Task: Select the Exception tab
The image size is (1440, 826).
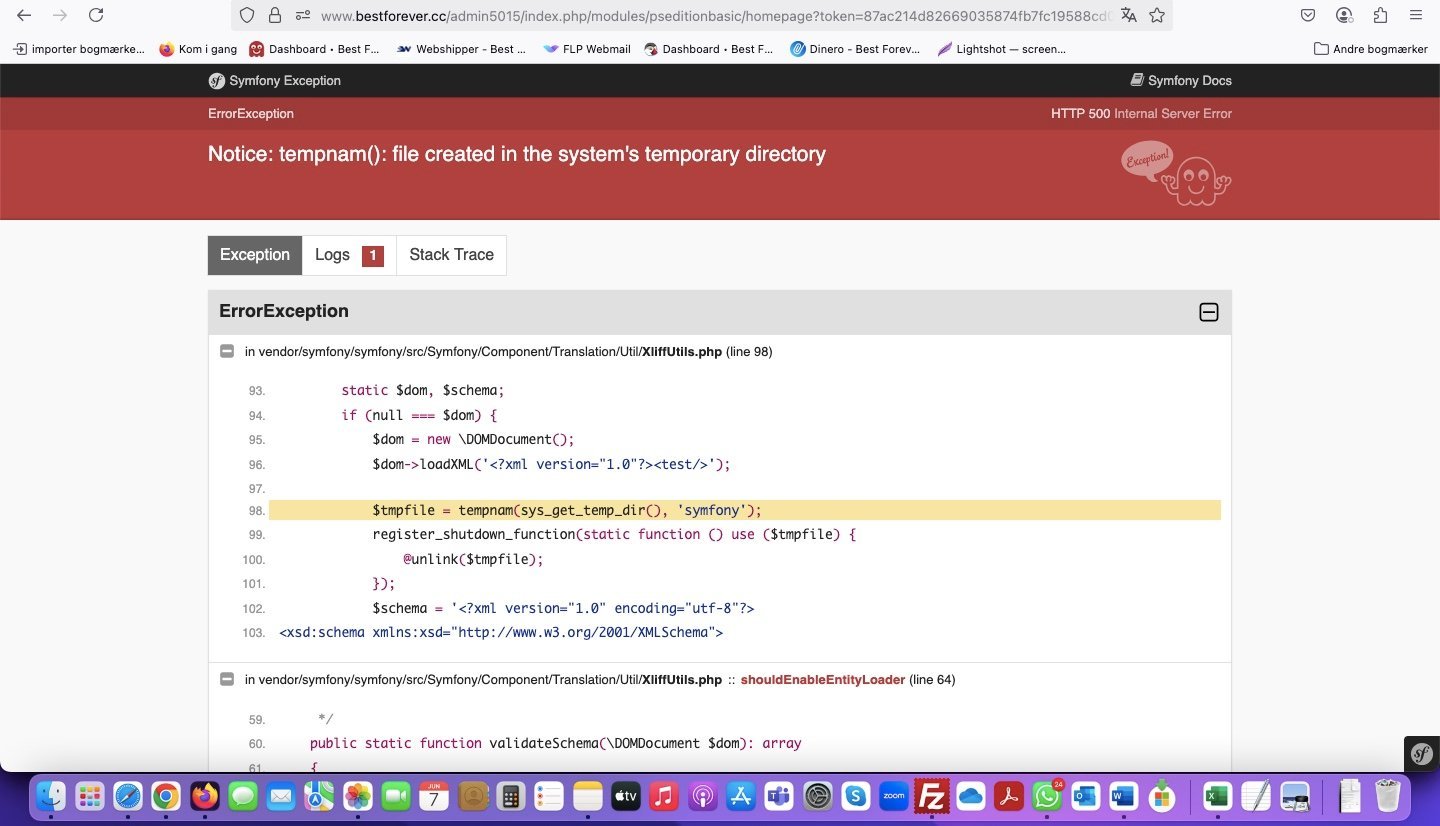Action: pyautogui.click(x=255, y=255)
